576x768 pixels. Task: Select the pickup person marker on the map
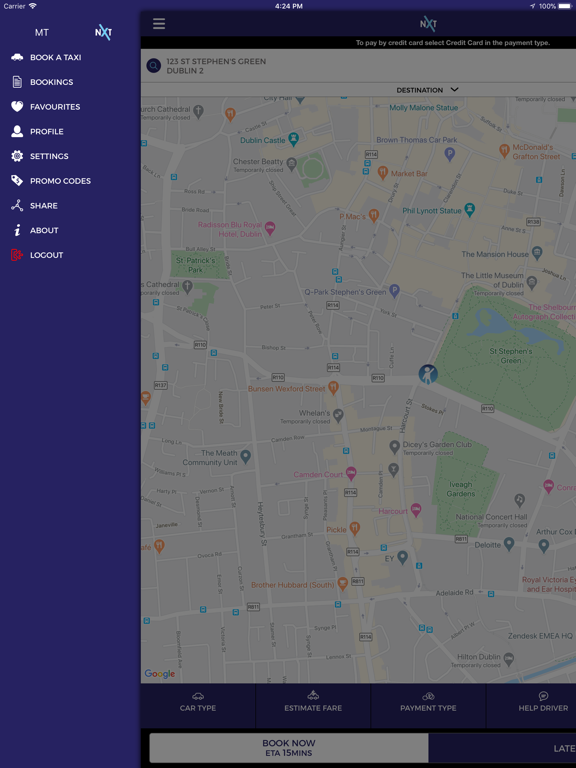(428, 374)
